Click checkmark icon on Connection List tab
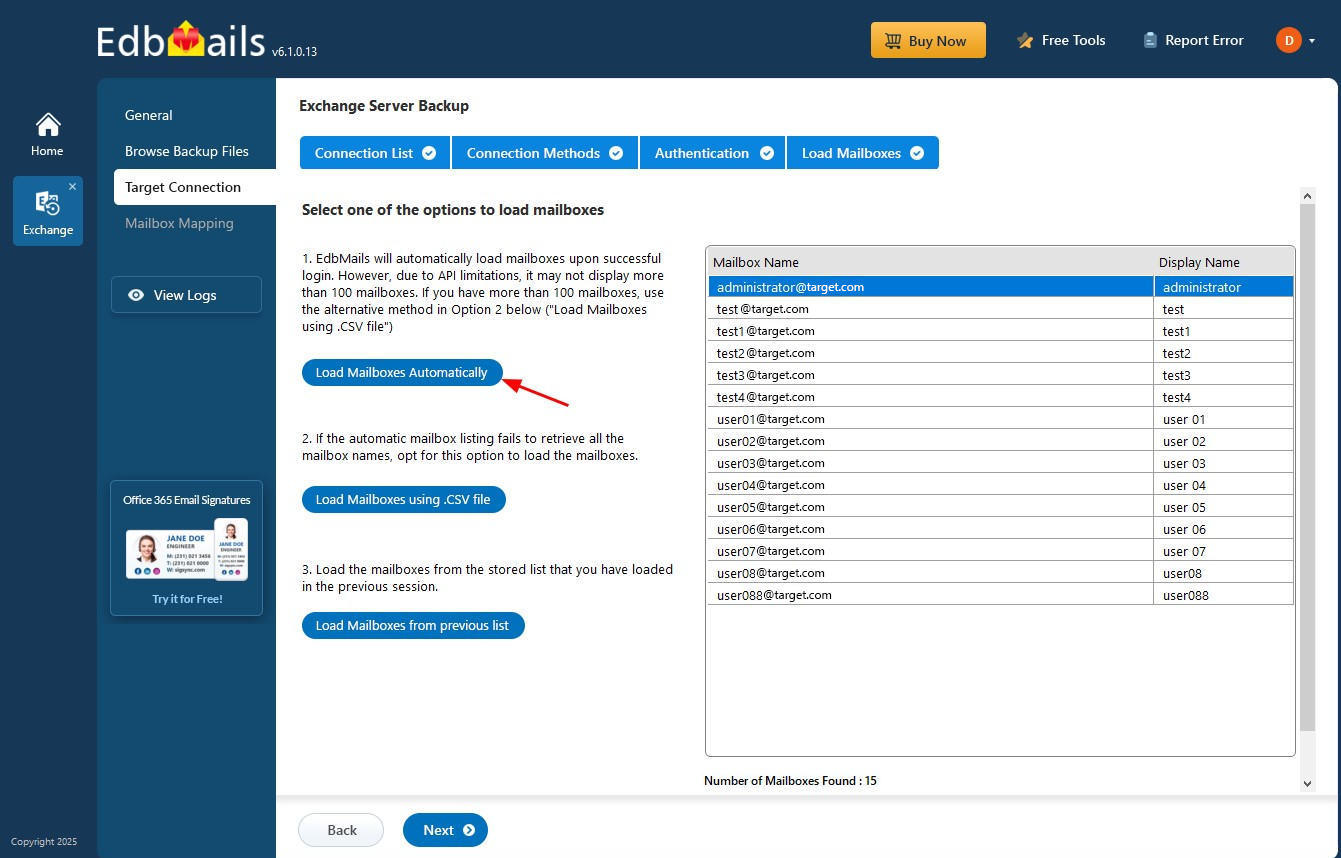 click(429, 153)
